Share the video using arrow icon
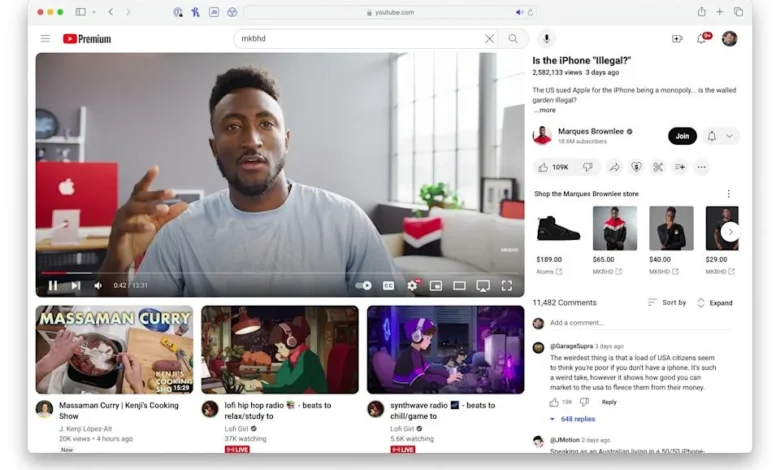Screen dimensions: 780x470 614,167
